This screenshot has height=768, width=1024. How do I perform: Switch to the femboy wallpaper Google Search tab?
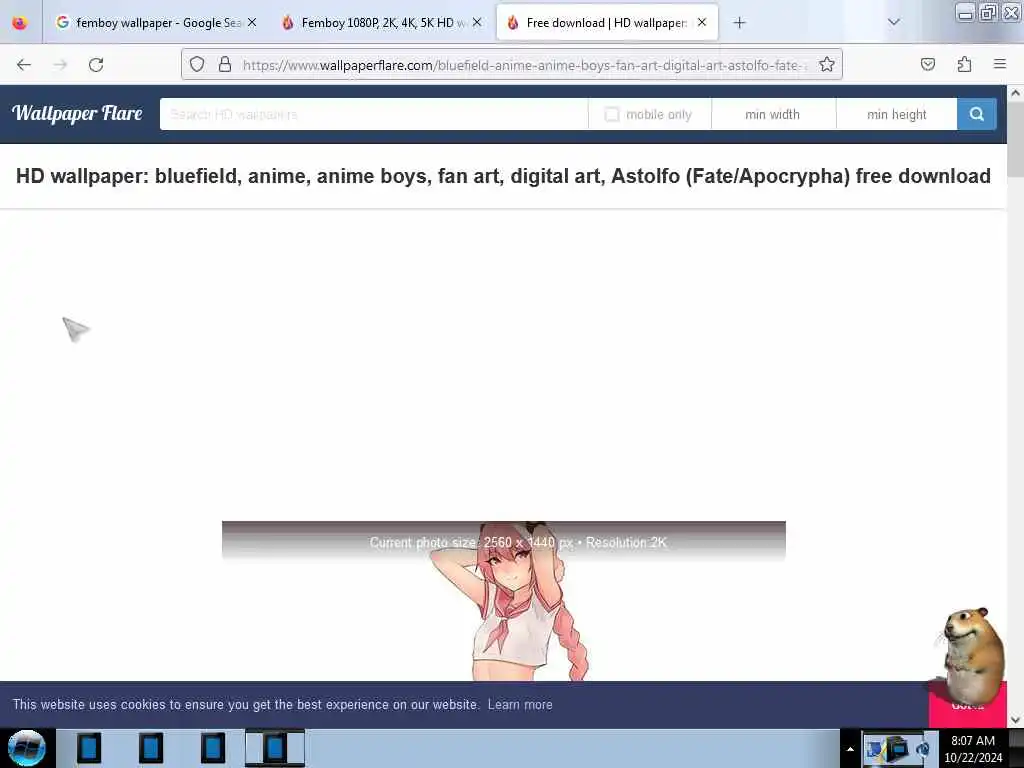coord(156,23)
